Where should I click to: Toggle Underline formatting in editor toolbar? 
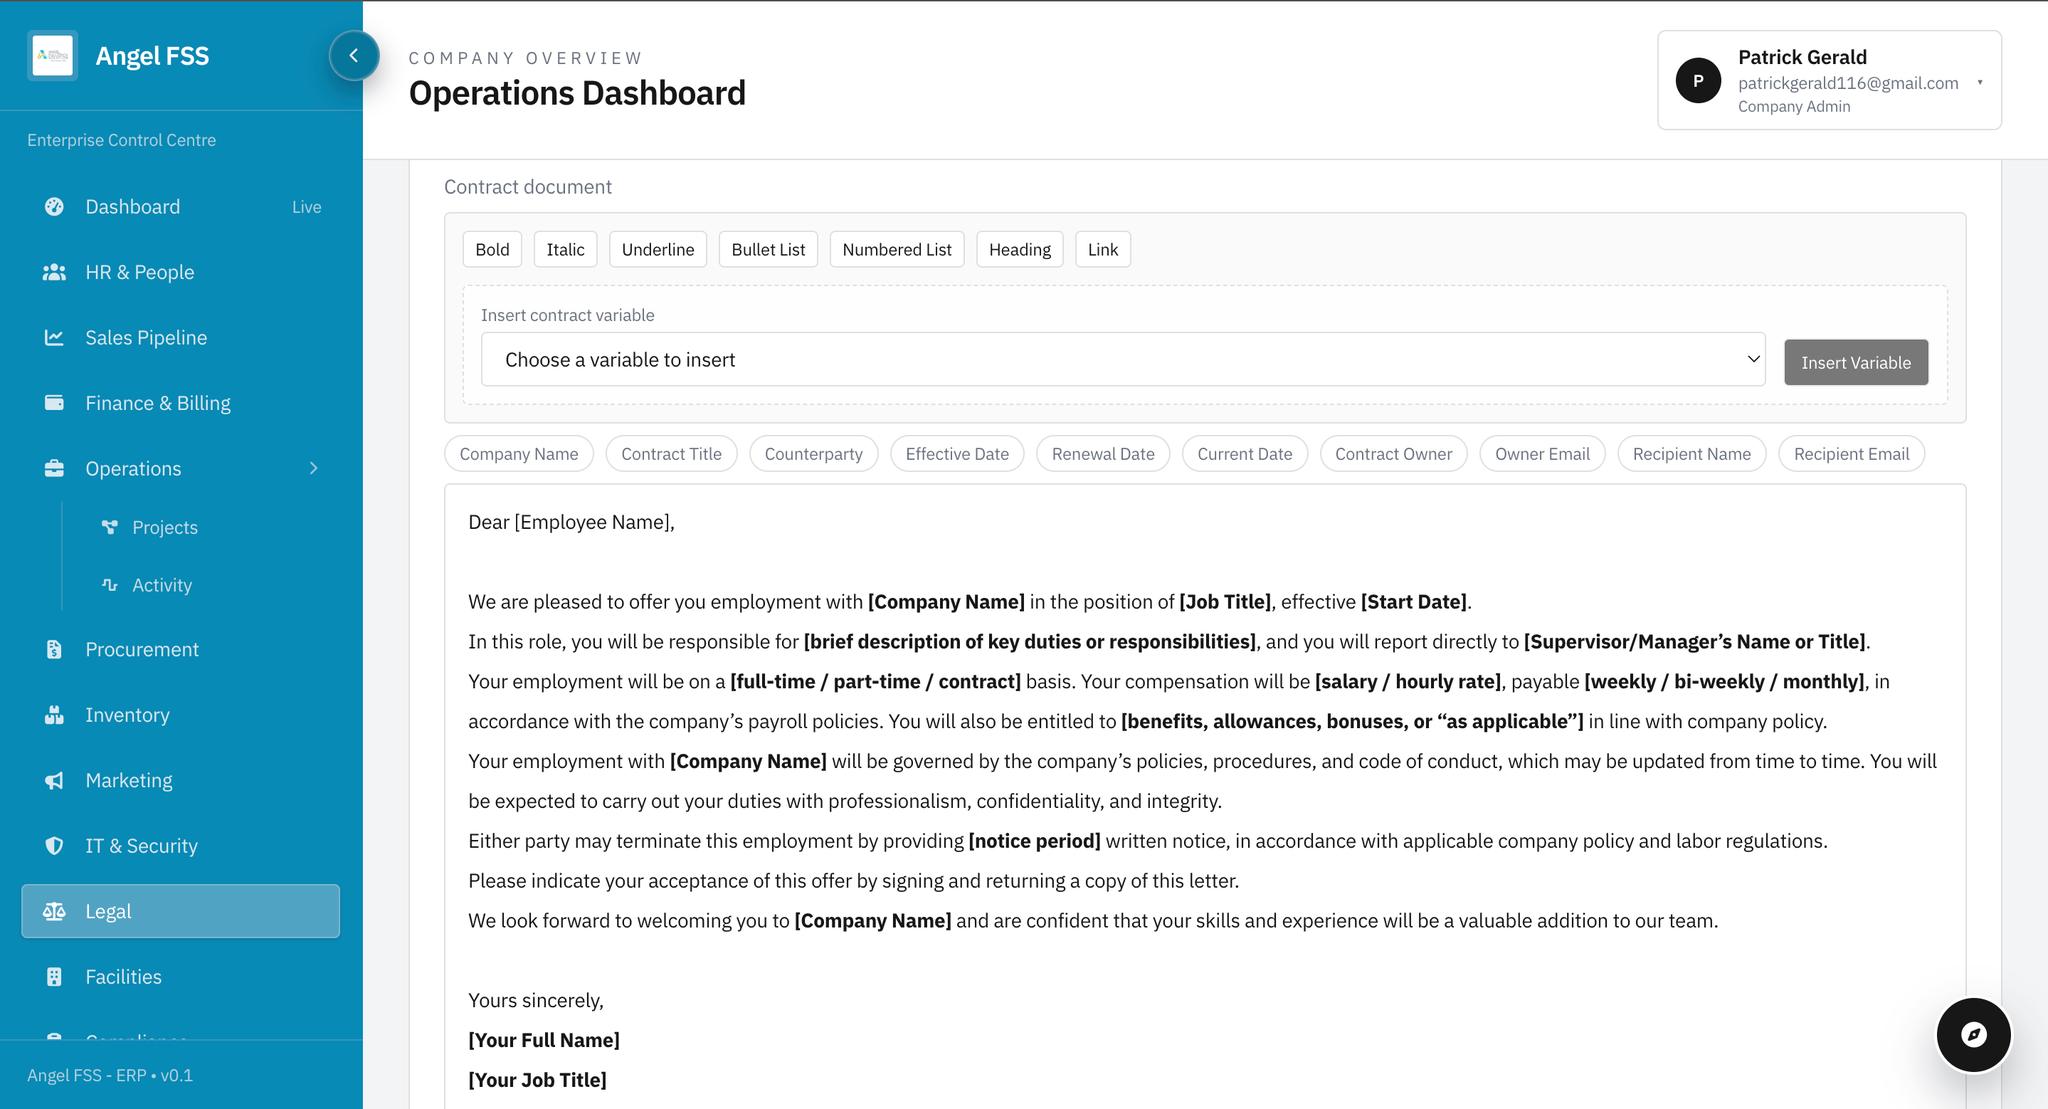click(x=657, y=250)
